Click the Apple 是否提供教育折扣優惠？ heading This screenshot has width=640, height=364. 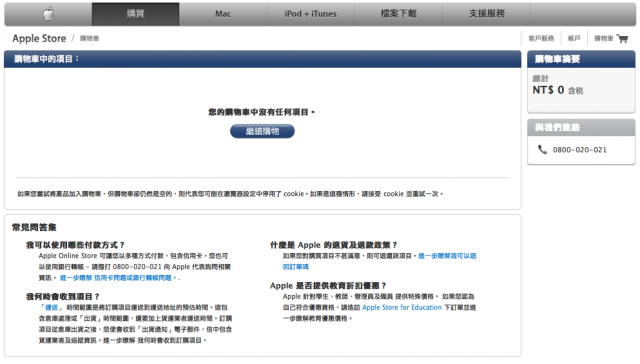(x=328, y=286)
